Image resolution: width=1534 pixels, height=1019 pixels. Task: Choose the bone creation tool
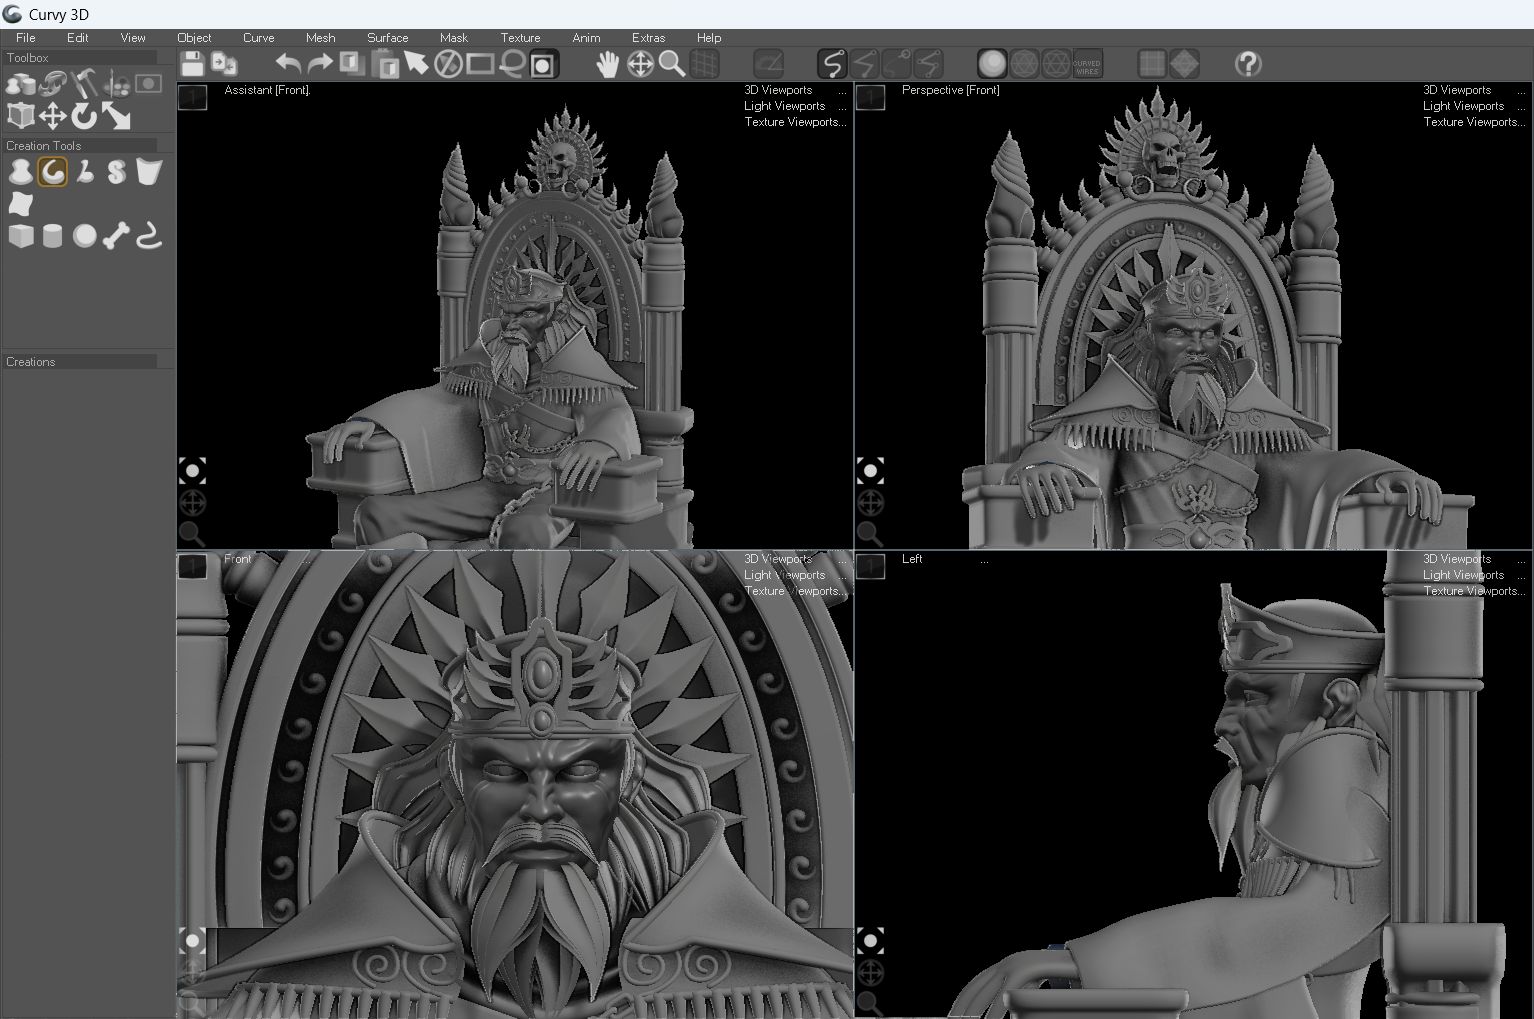pos(117,236)
